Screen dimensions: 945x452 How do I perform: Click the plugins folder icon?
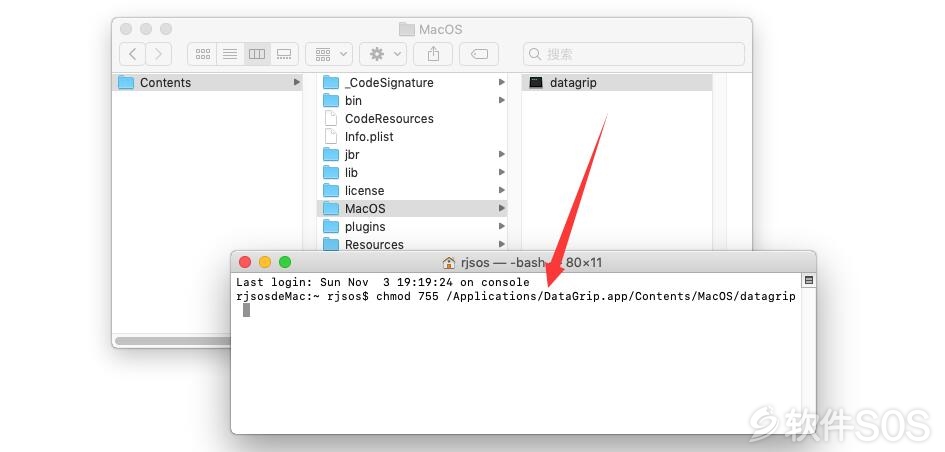[331, 227]
